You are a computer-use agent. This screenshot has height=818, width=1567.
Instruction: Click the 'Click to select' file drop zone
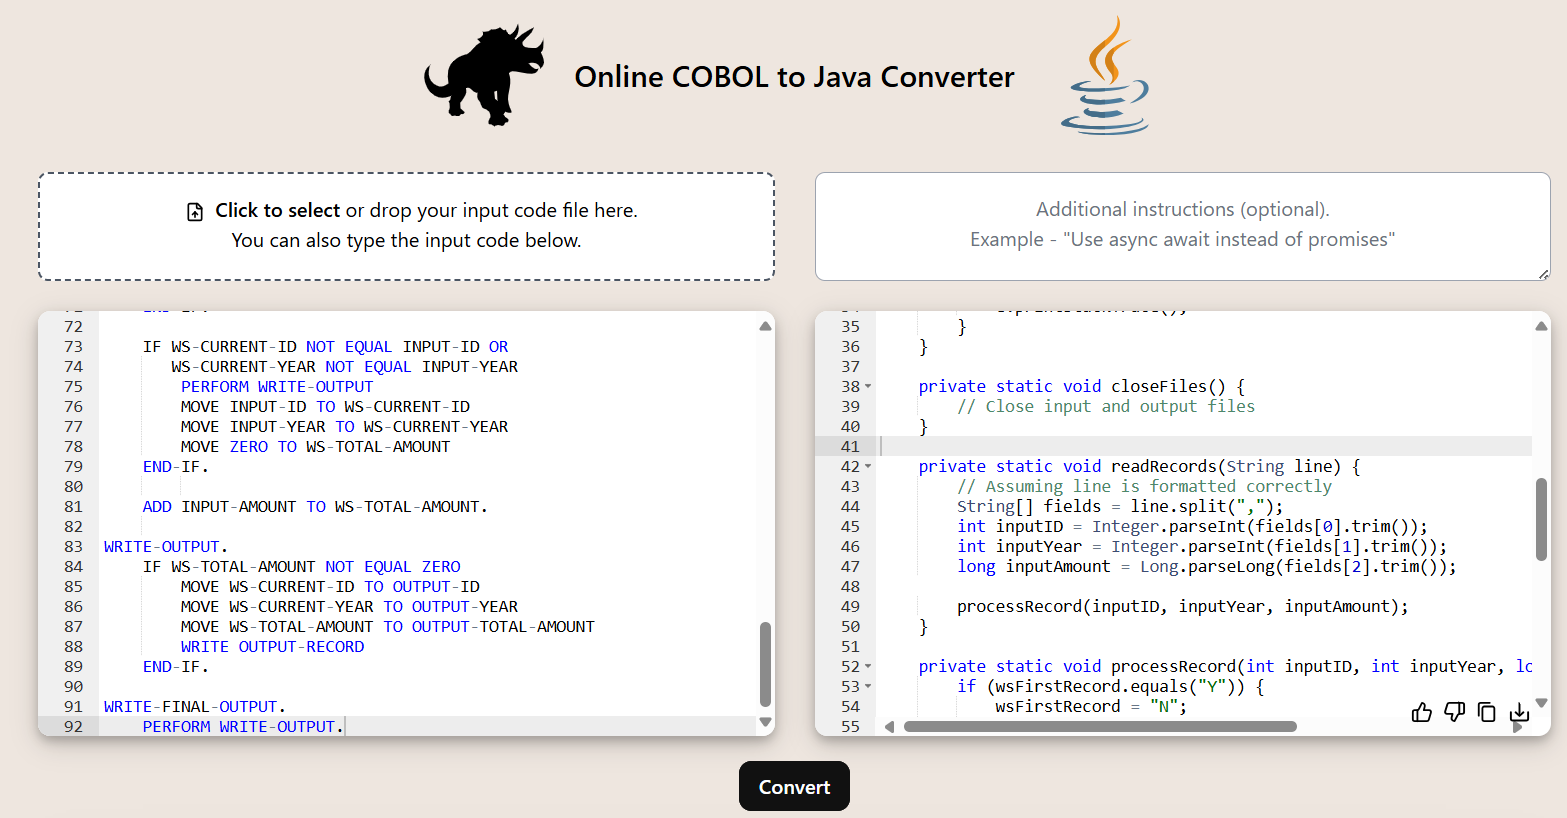click(x=406, y=226)
